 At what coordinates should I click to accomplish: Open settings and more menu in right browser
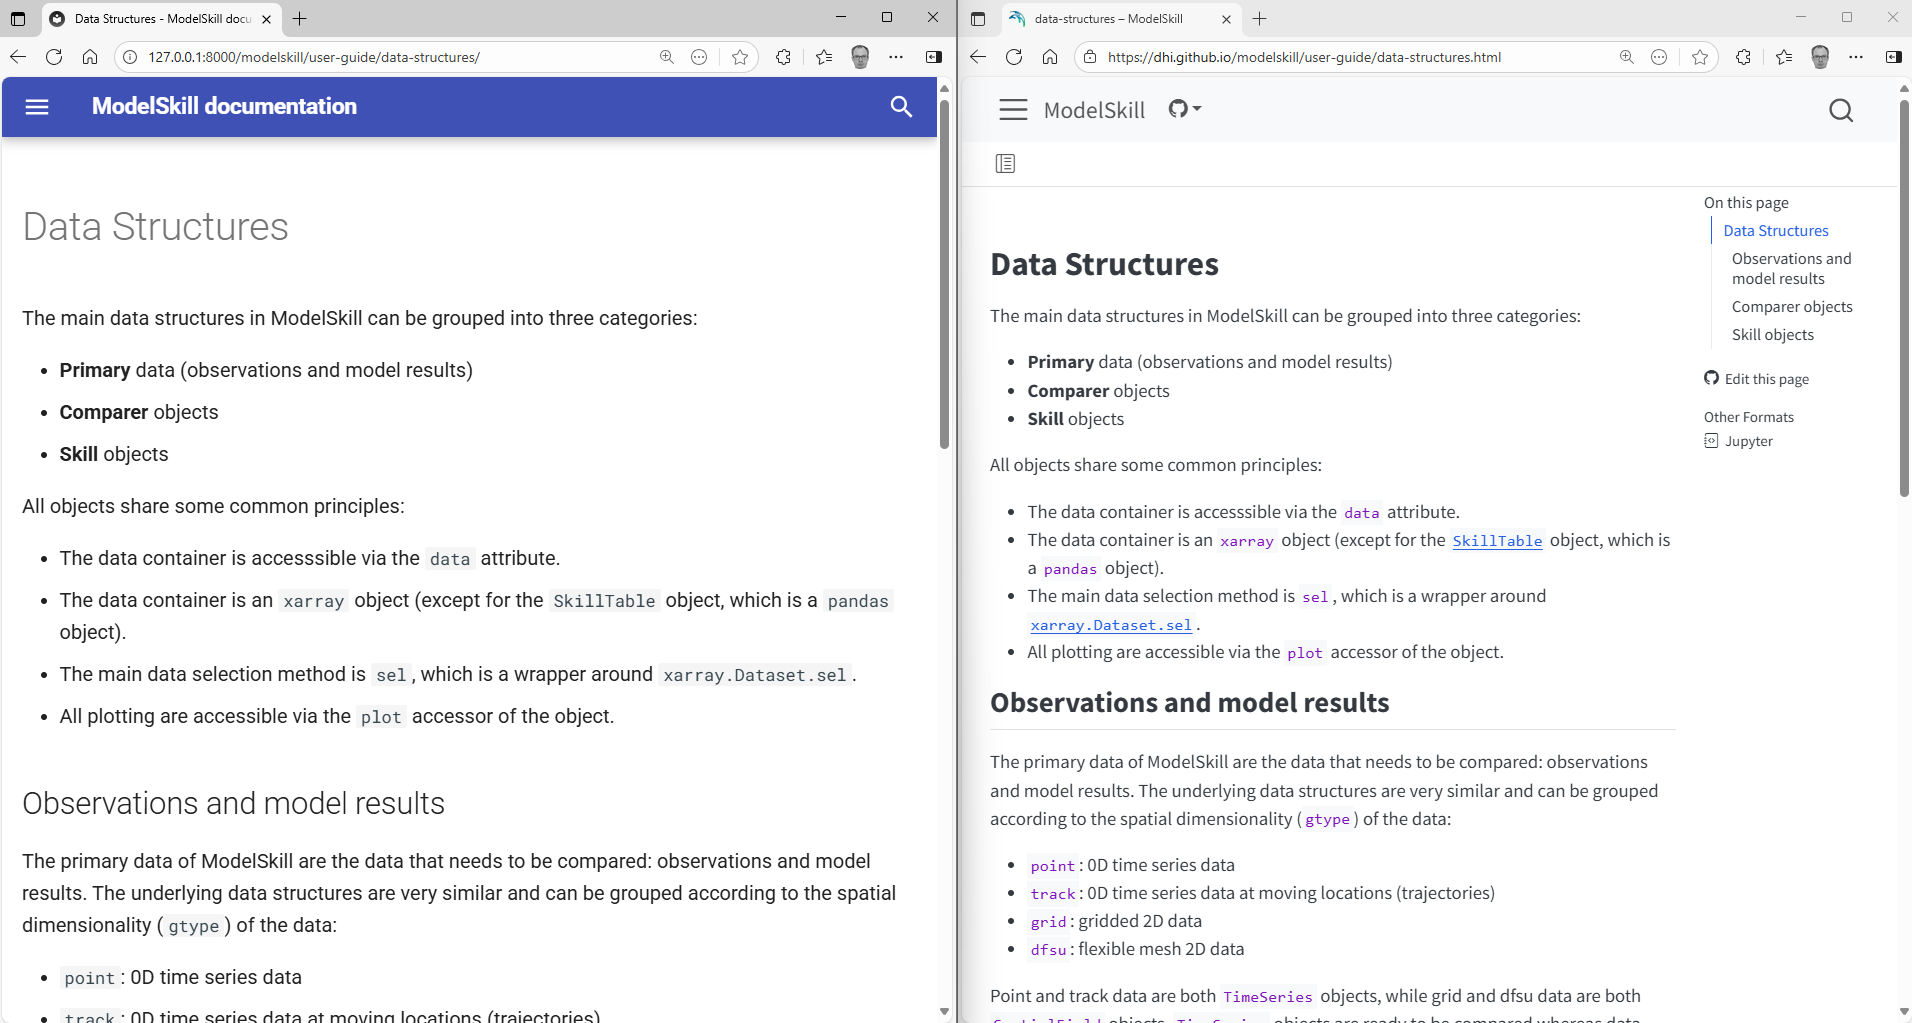click(1856, 57)
